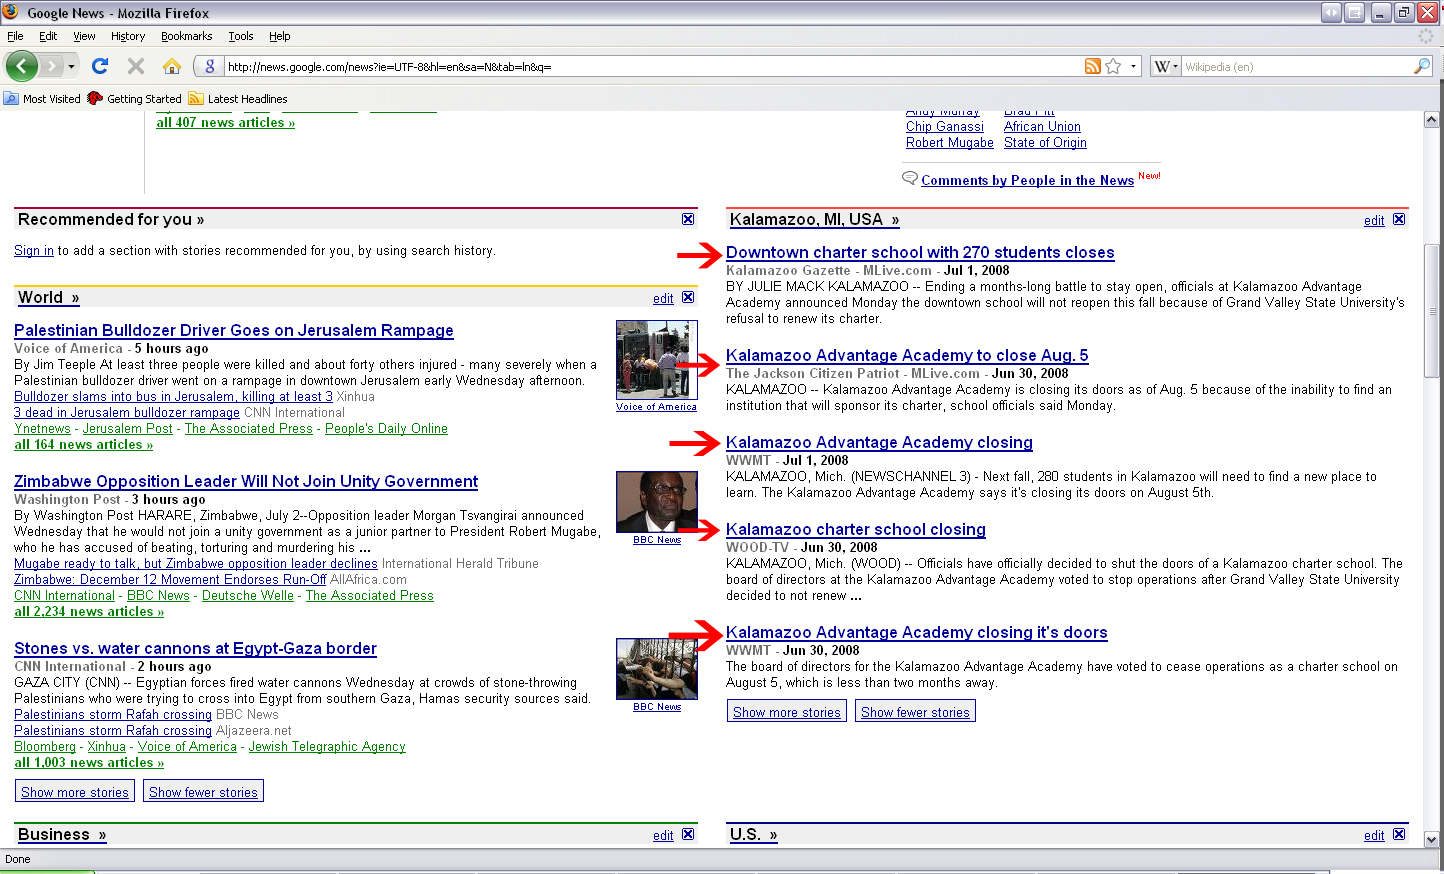Go back with the green Back arrow

pos(21,66)
